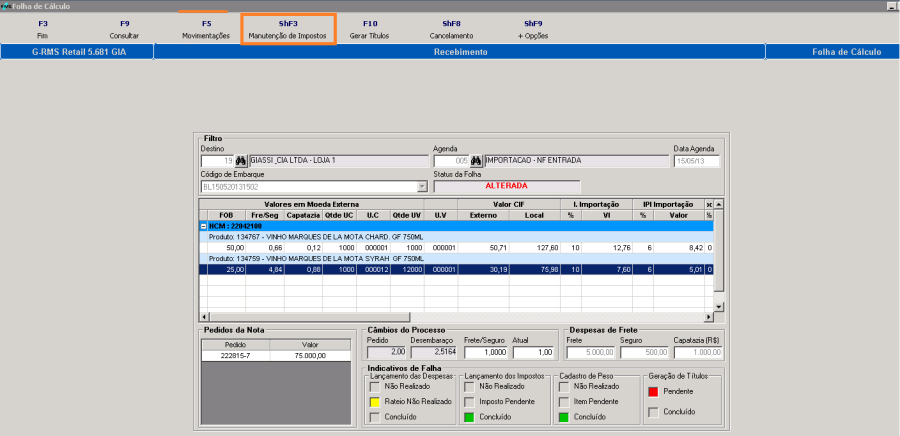Click the I. Importação column header
The image size is (900, 436).
point(596,204)
